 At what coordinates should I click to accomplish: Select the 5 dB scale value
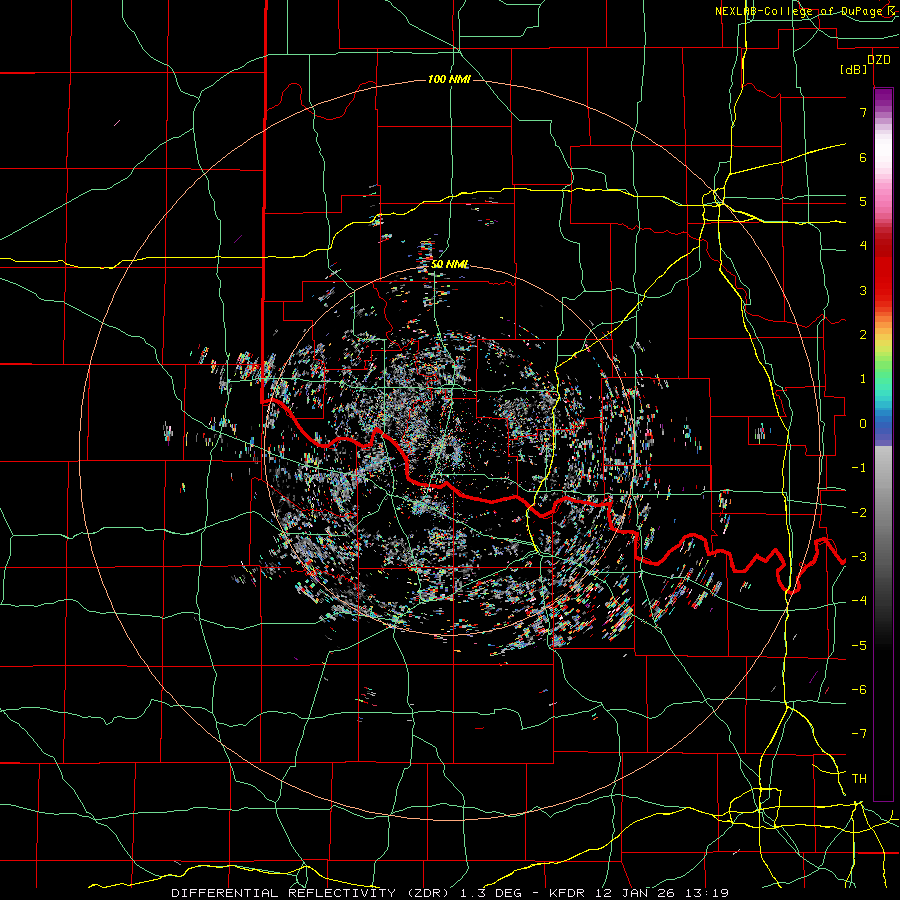(863, 201)
